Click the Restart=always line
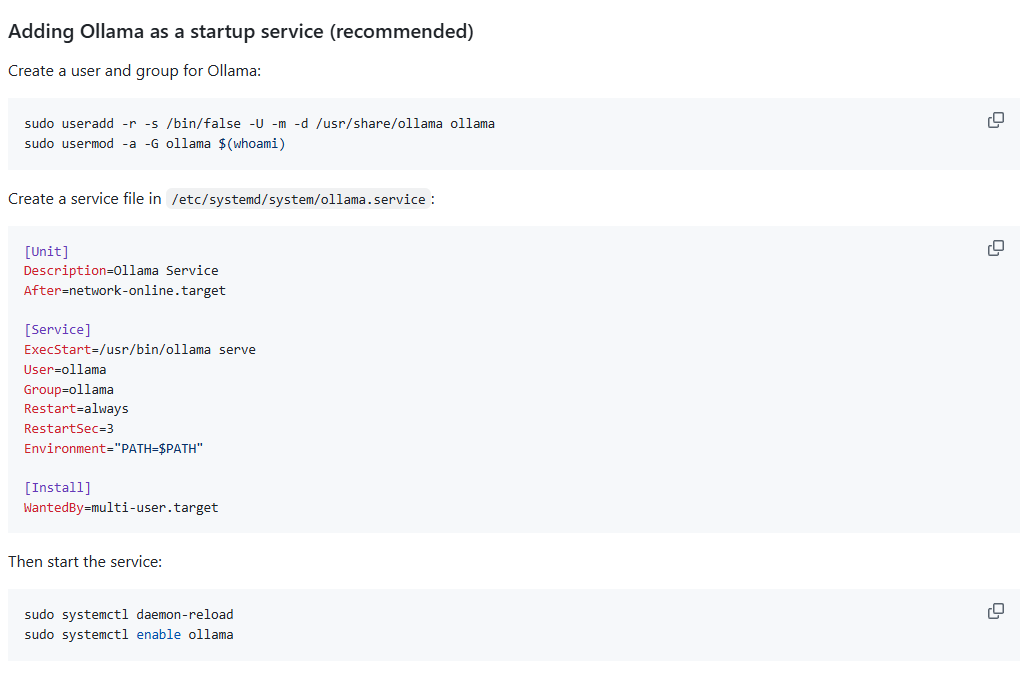The height and width of the screenshot is (677, 1029). pyautogui.click(x=76, y=408)
